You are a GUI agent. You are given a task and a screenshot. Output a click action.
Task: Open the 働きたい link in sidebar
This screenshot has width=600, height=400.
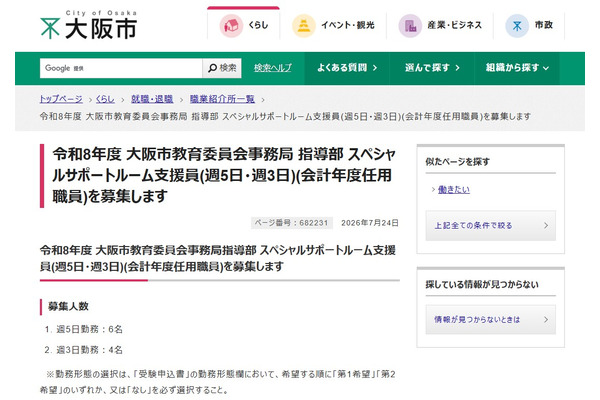(454, 189)
